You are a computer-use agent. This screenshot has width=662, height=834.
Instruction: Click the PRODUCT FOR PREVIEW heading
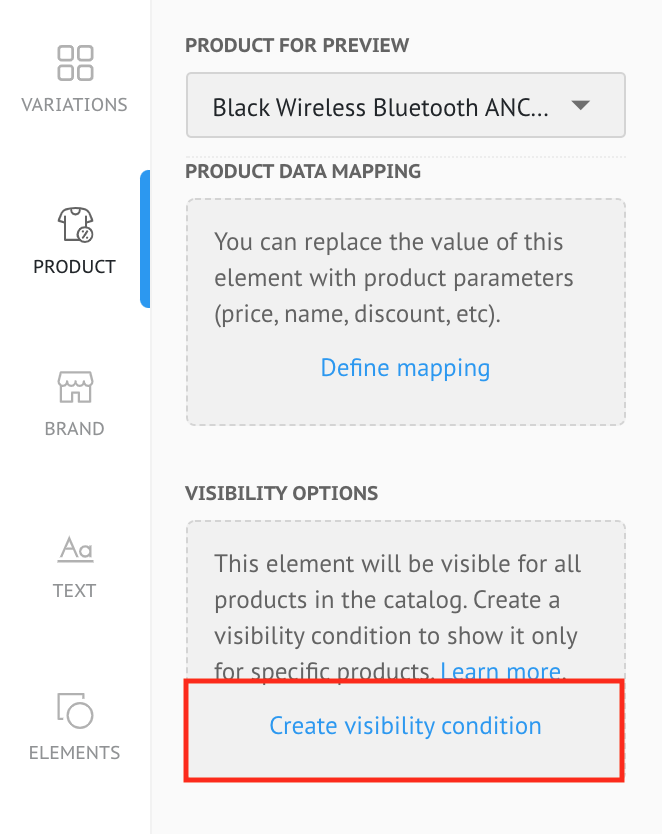click(x=297, y=46)
